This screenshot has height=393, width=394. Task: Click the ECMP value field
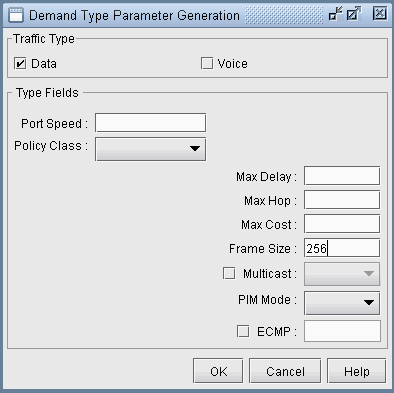click(342, 331)
